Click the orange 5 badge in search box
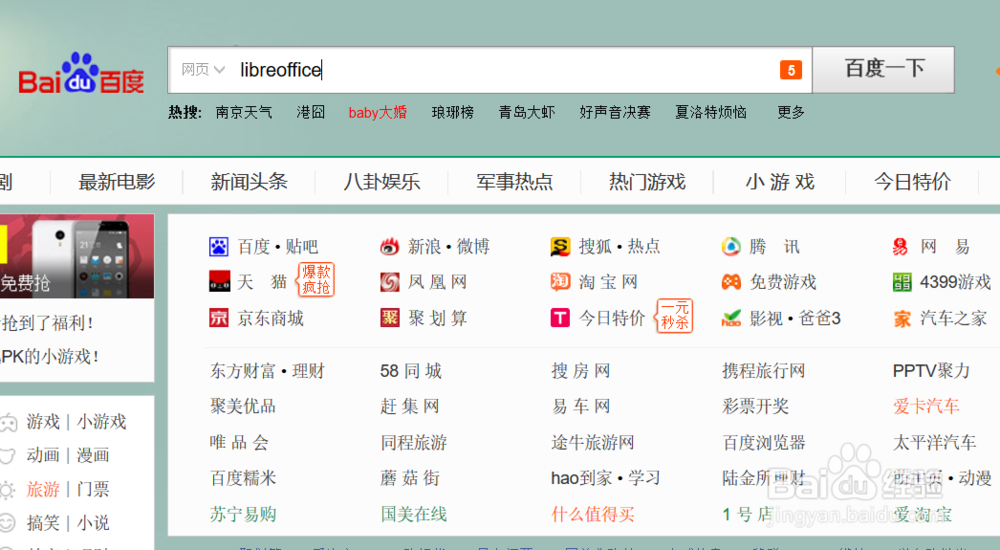Viewport: 1000px width, 550px height. point(791,70)
